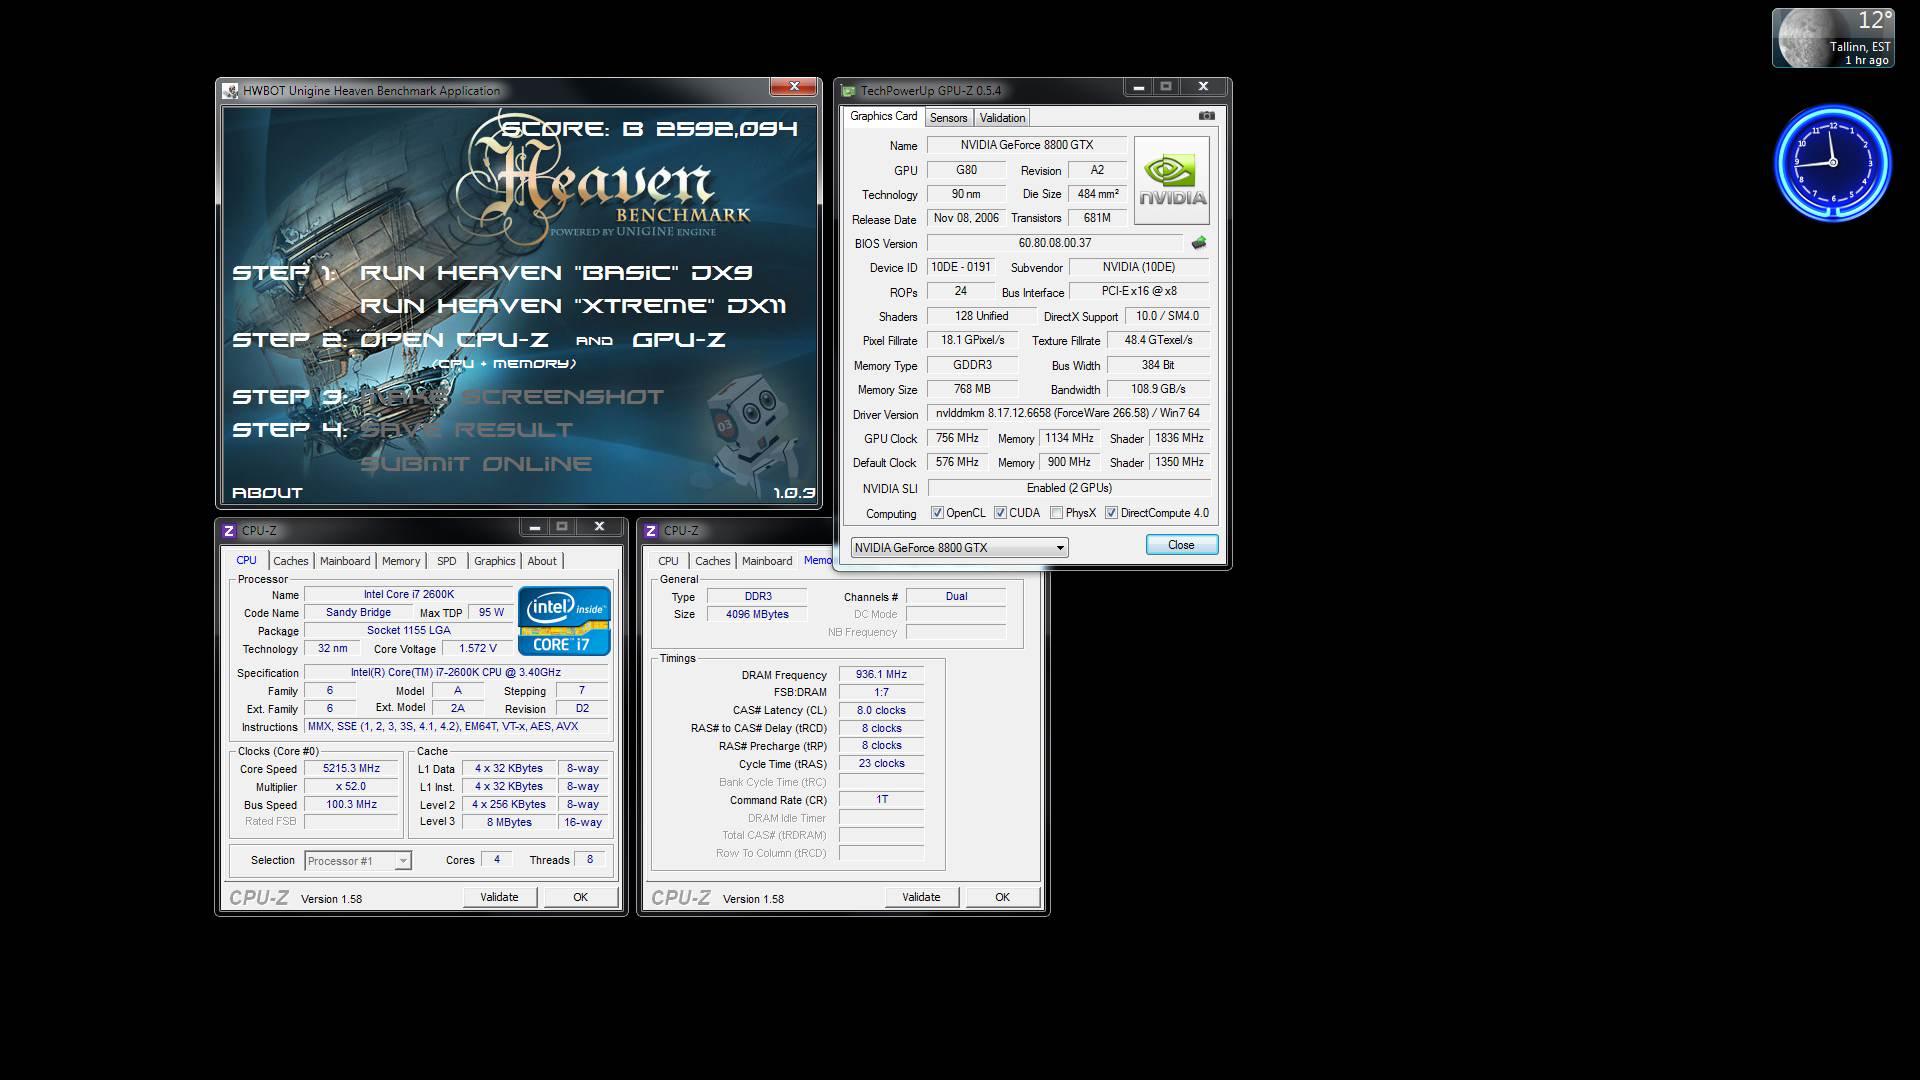Switch to the Validation tab in GPU-Z
The image size is (1920, 1080).
(1002, 118)
